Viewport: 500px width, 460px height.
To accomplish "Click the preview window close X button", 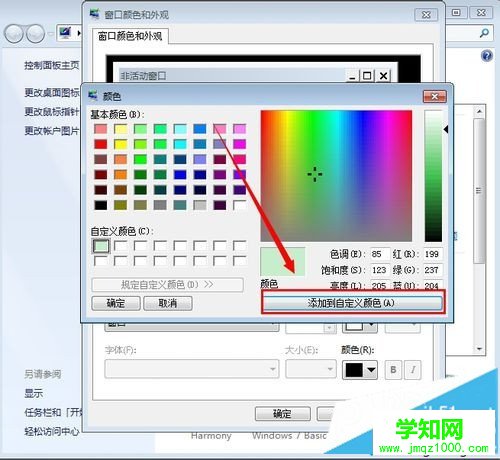I will pos(383,76).
